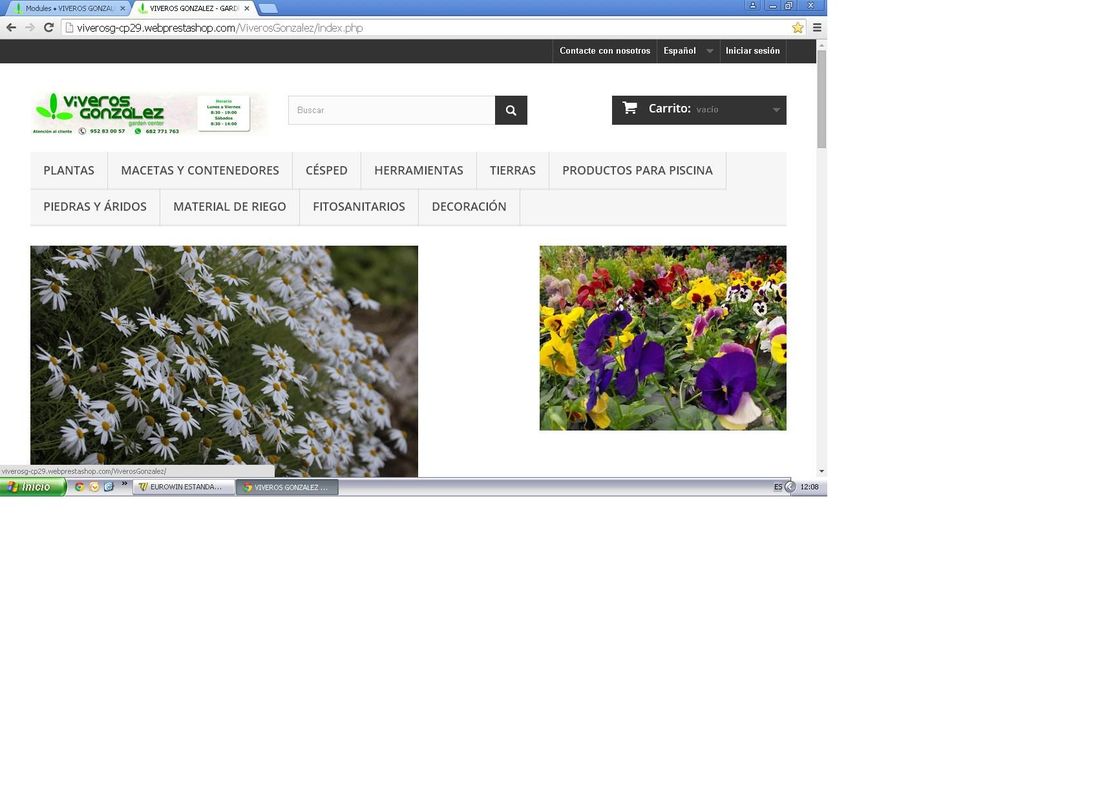Expand the Carrito cart dropdown arrow
The height and width of the screenshot is (799, 1100).
(x=776, y=110)
